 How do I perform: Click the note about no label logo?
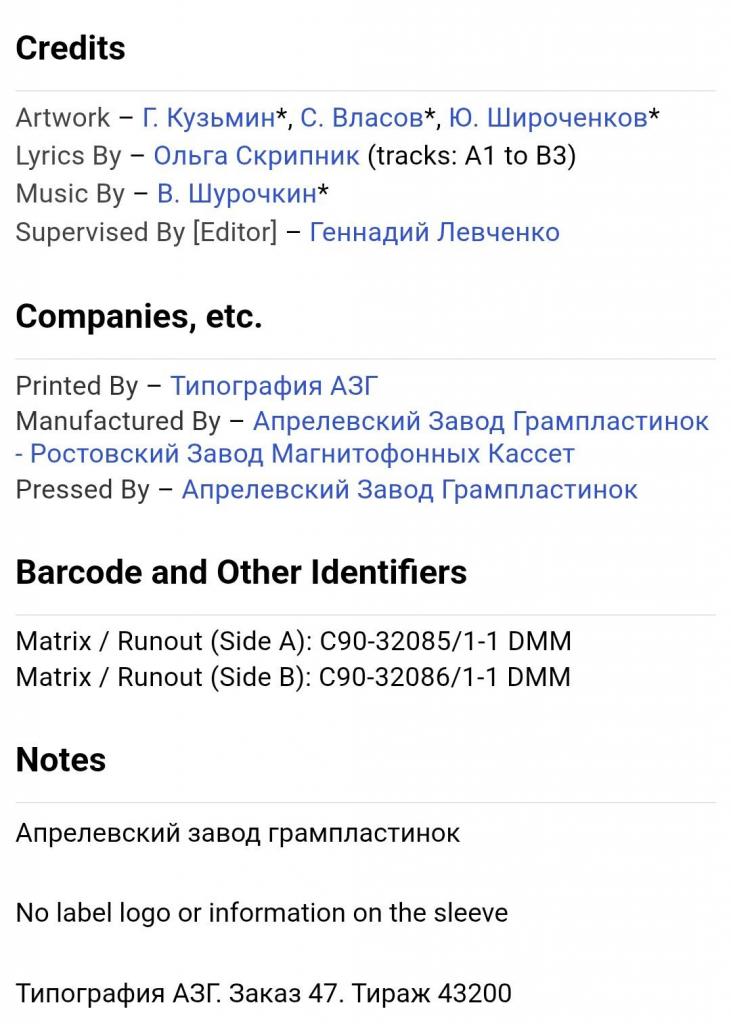click(262, 913)
